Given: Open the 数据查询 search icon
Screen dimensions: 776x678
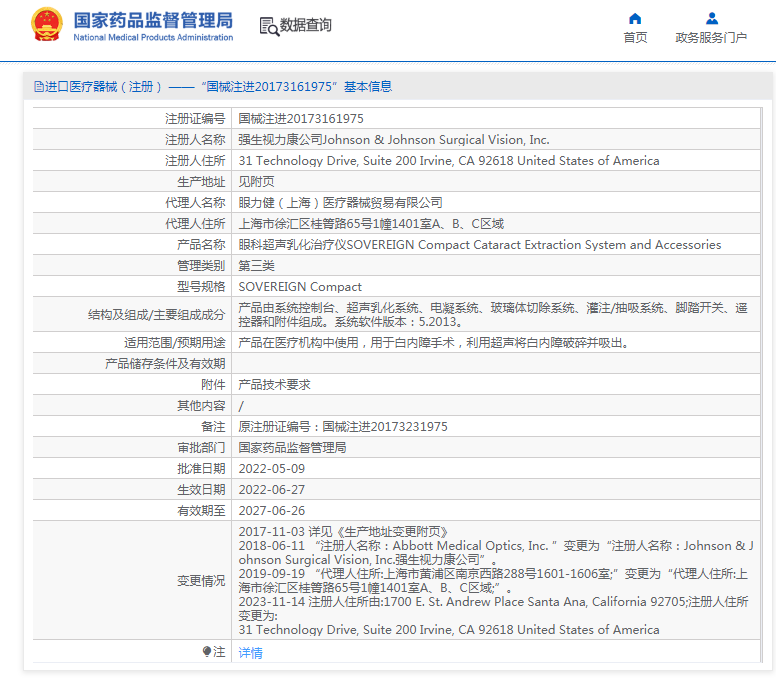Looking at the screenshot, I should click(x=269, y=26).
